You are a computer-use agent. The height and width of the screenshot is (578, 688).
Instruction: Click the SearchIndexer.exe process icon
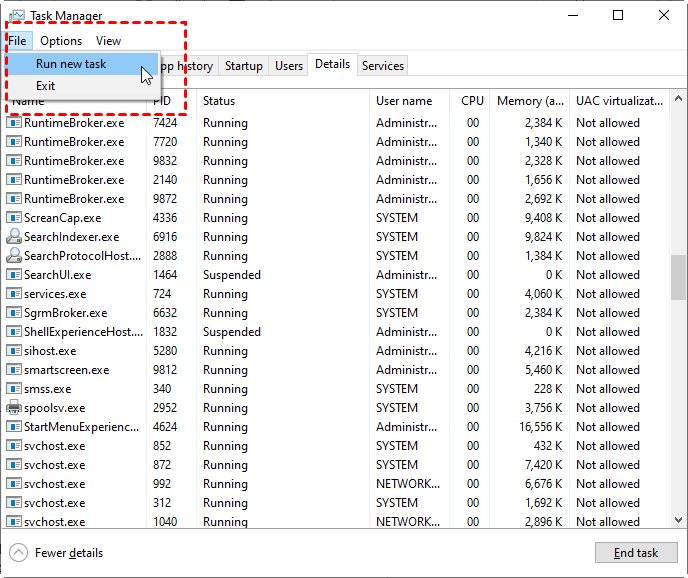14,237
